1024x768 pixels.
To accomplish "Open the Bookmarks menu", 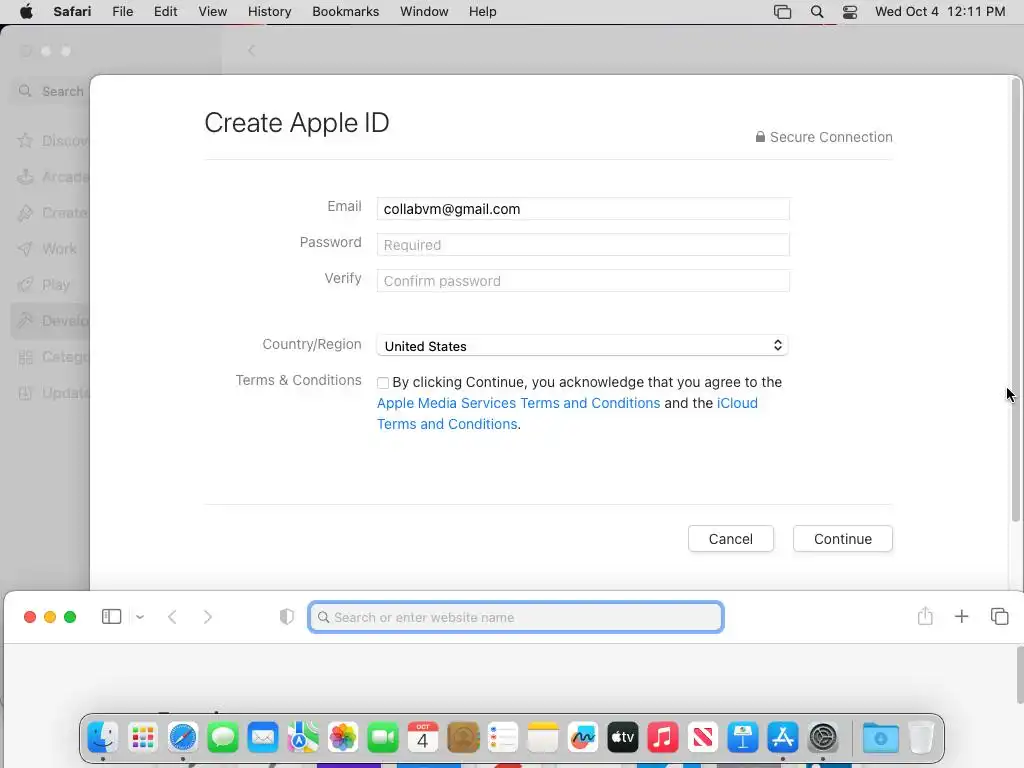I will pyautogui.click(x=345, y=12).
